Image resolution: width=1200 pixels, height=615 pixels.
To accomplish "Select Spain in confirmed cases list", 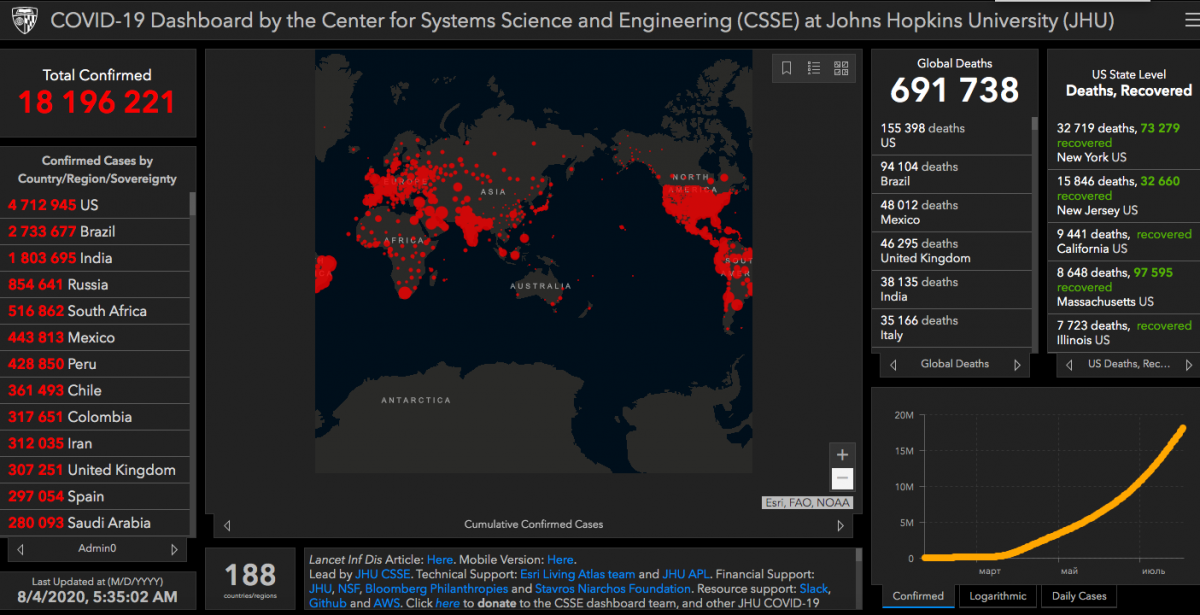I will click(x=97, y=496).
